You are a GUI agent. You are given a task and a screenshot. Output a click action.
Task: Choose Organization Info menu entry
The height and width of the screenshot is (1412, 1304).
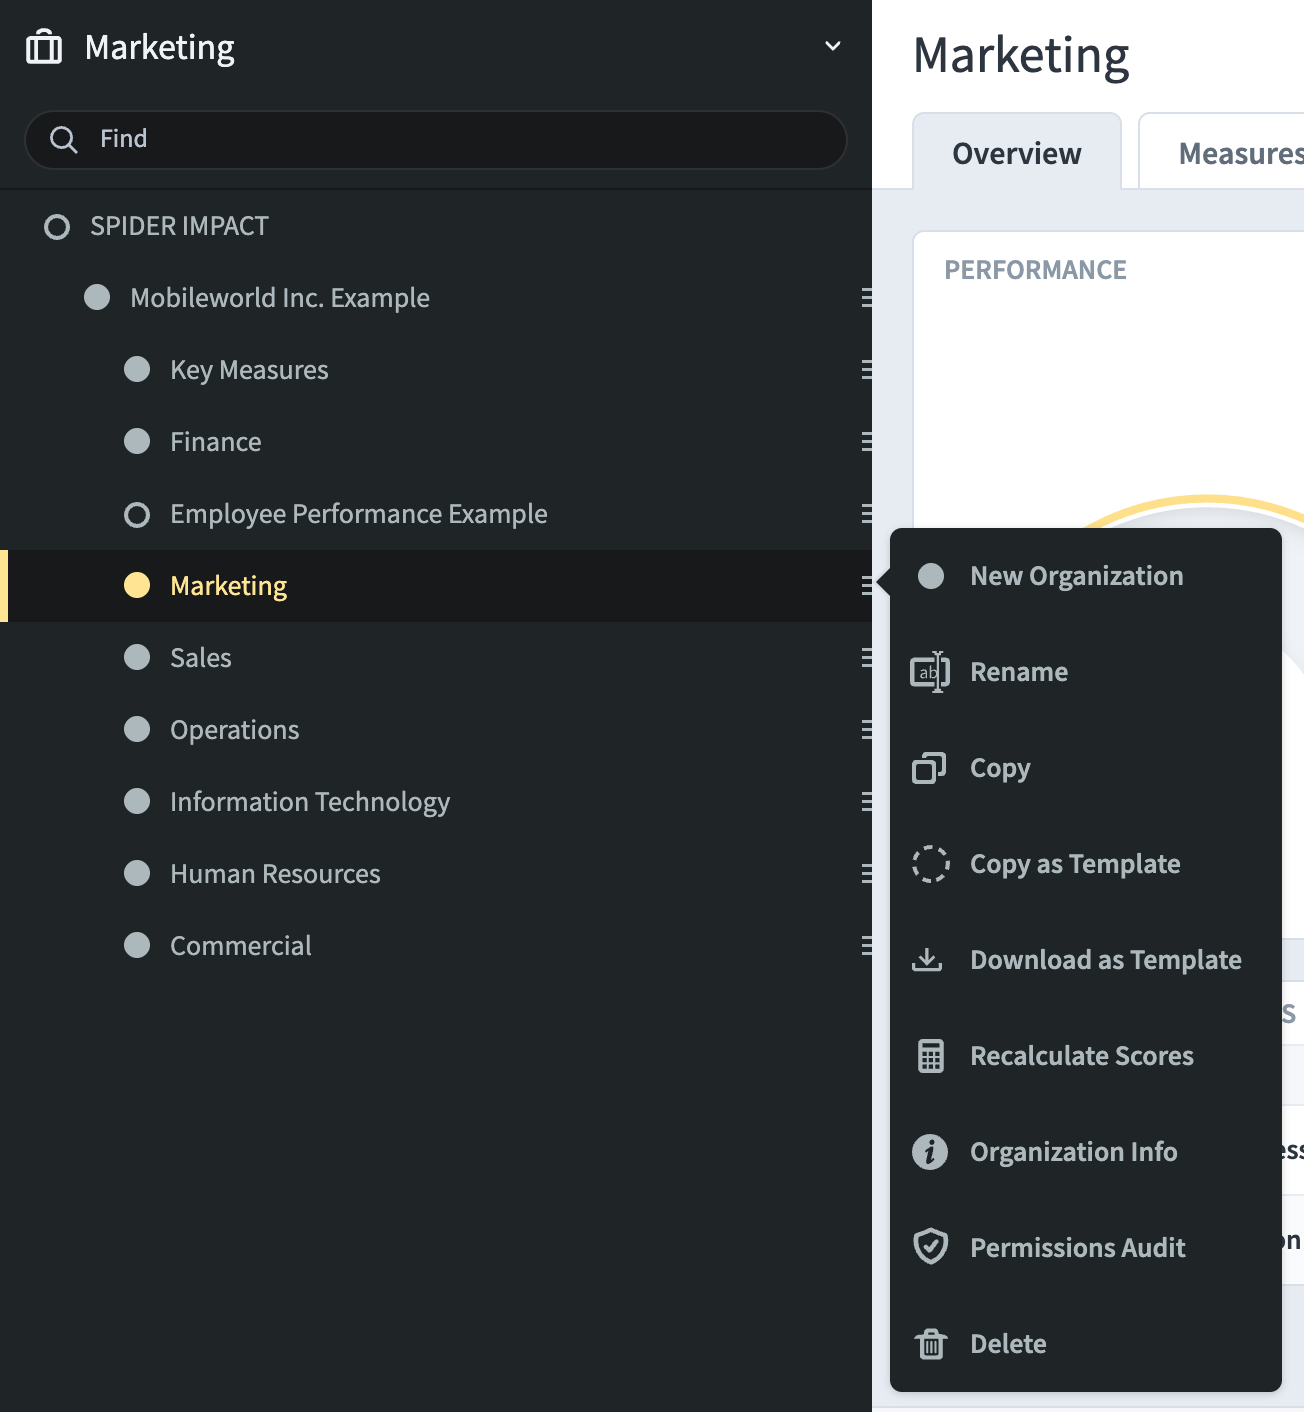1086,1152
